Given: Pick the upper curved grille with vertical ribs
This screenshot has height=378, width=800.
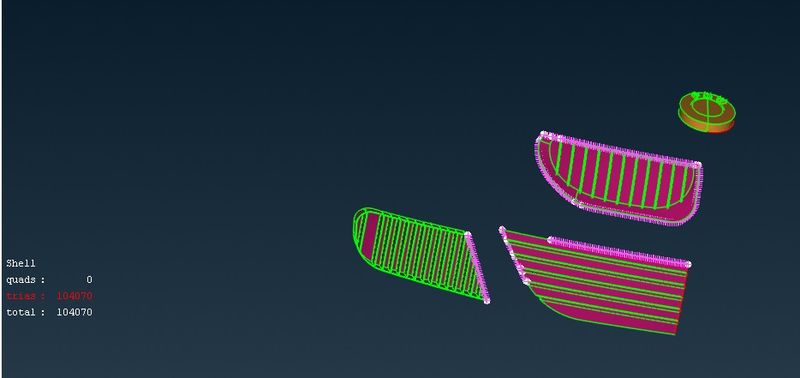Looking at the screenshot, I should click(x=618, y=178).
